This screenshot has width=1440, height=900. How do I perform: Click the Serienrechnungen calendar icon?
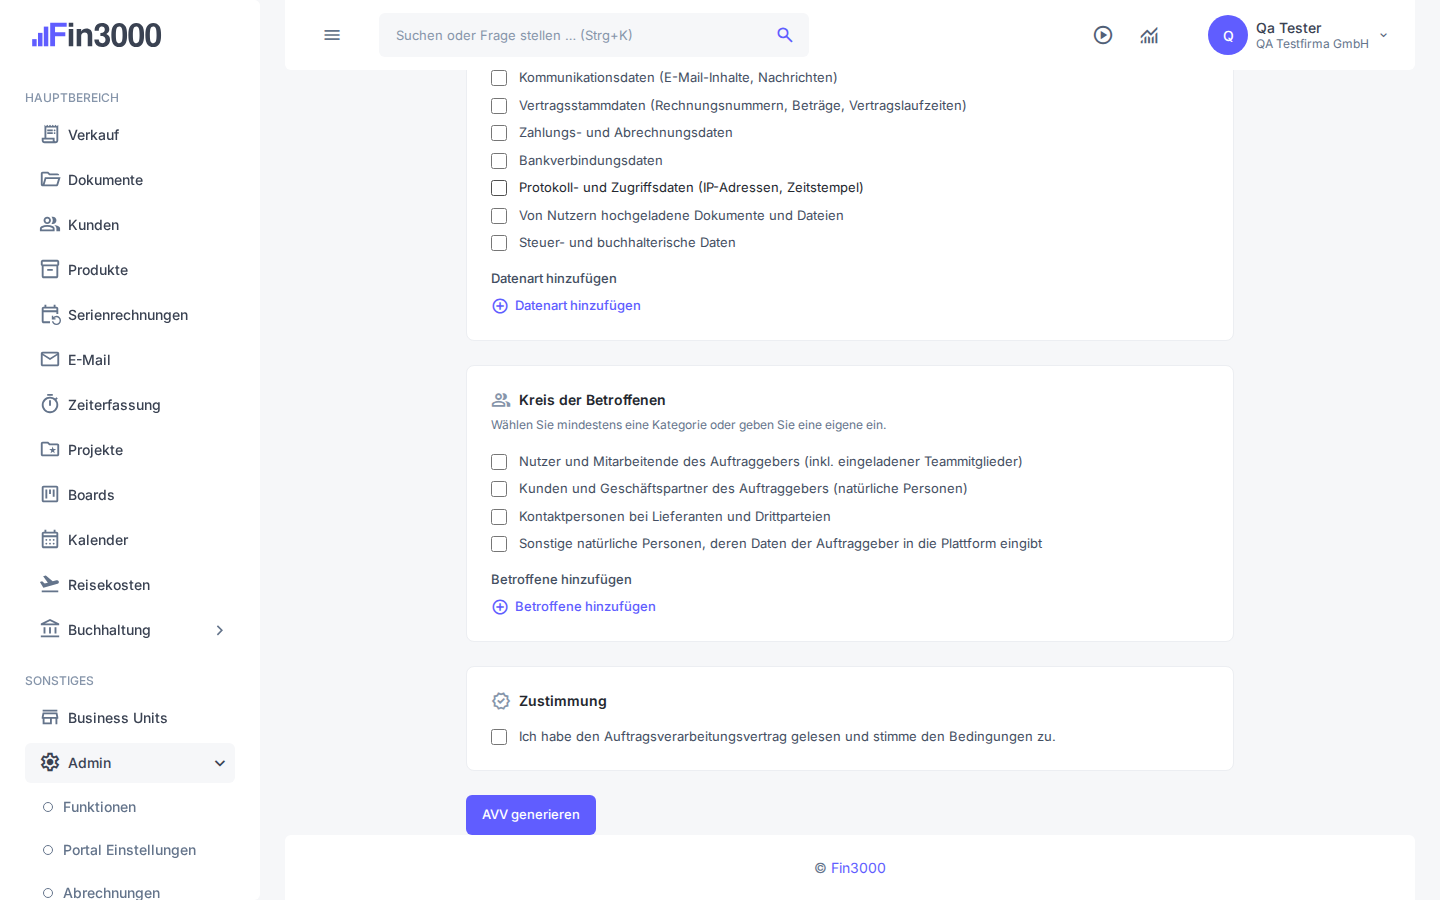[x=50, y=314]
